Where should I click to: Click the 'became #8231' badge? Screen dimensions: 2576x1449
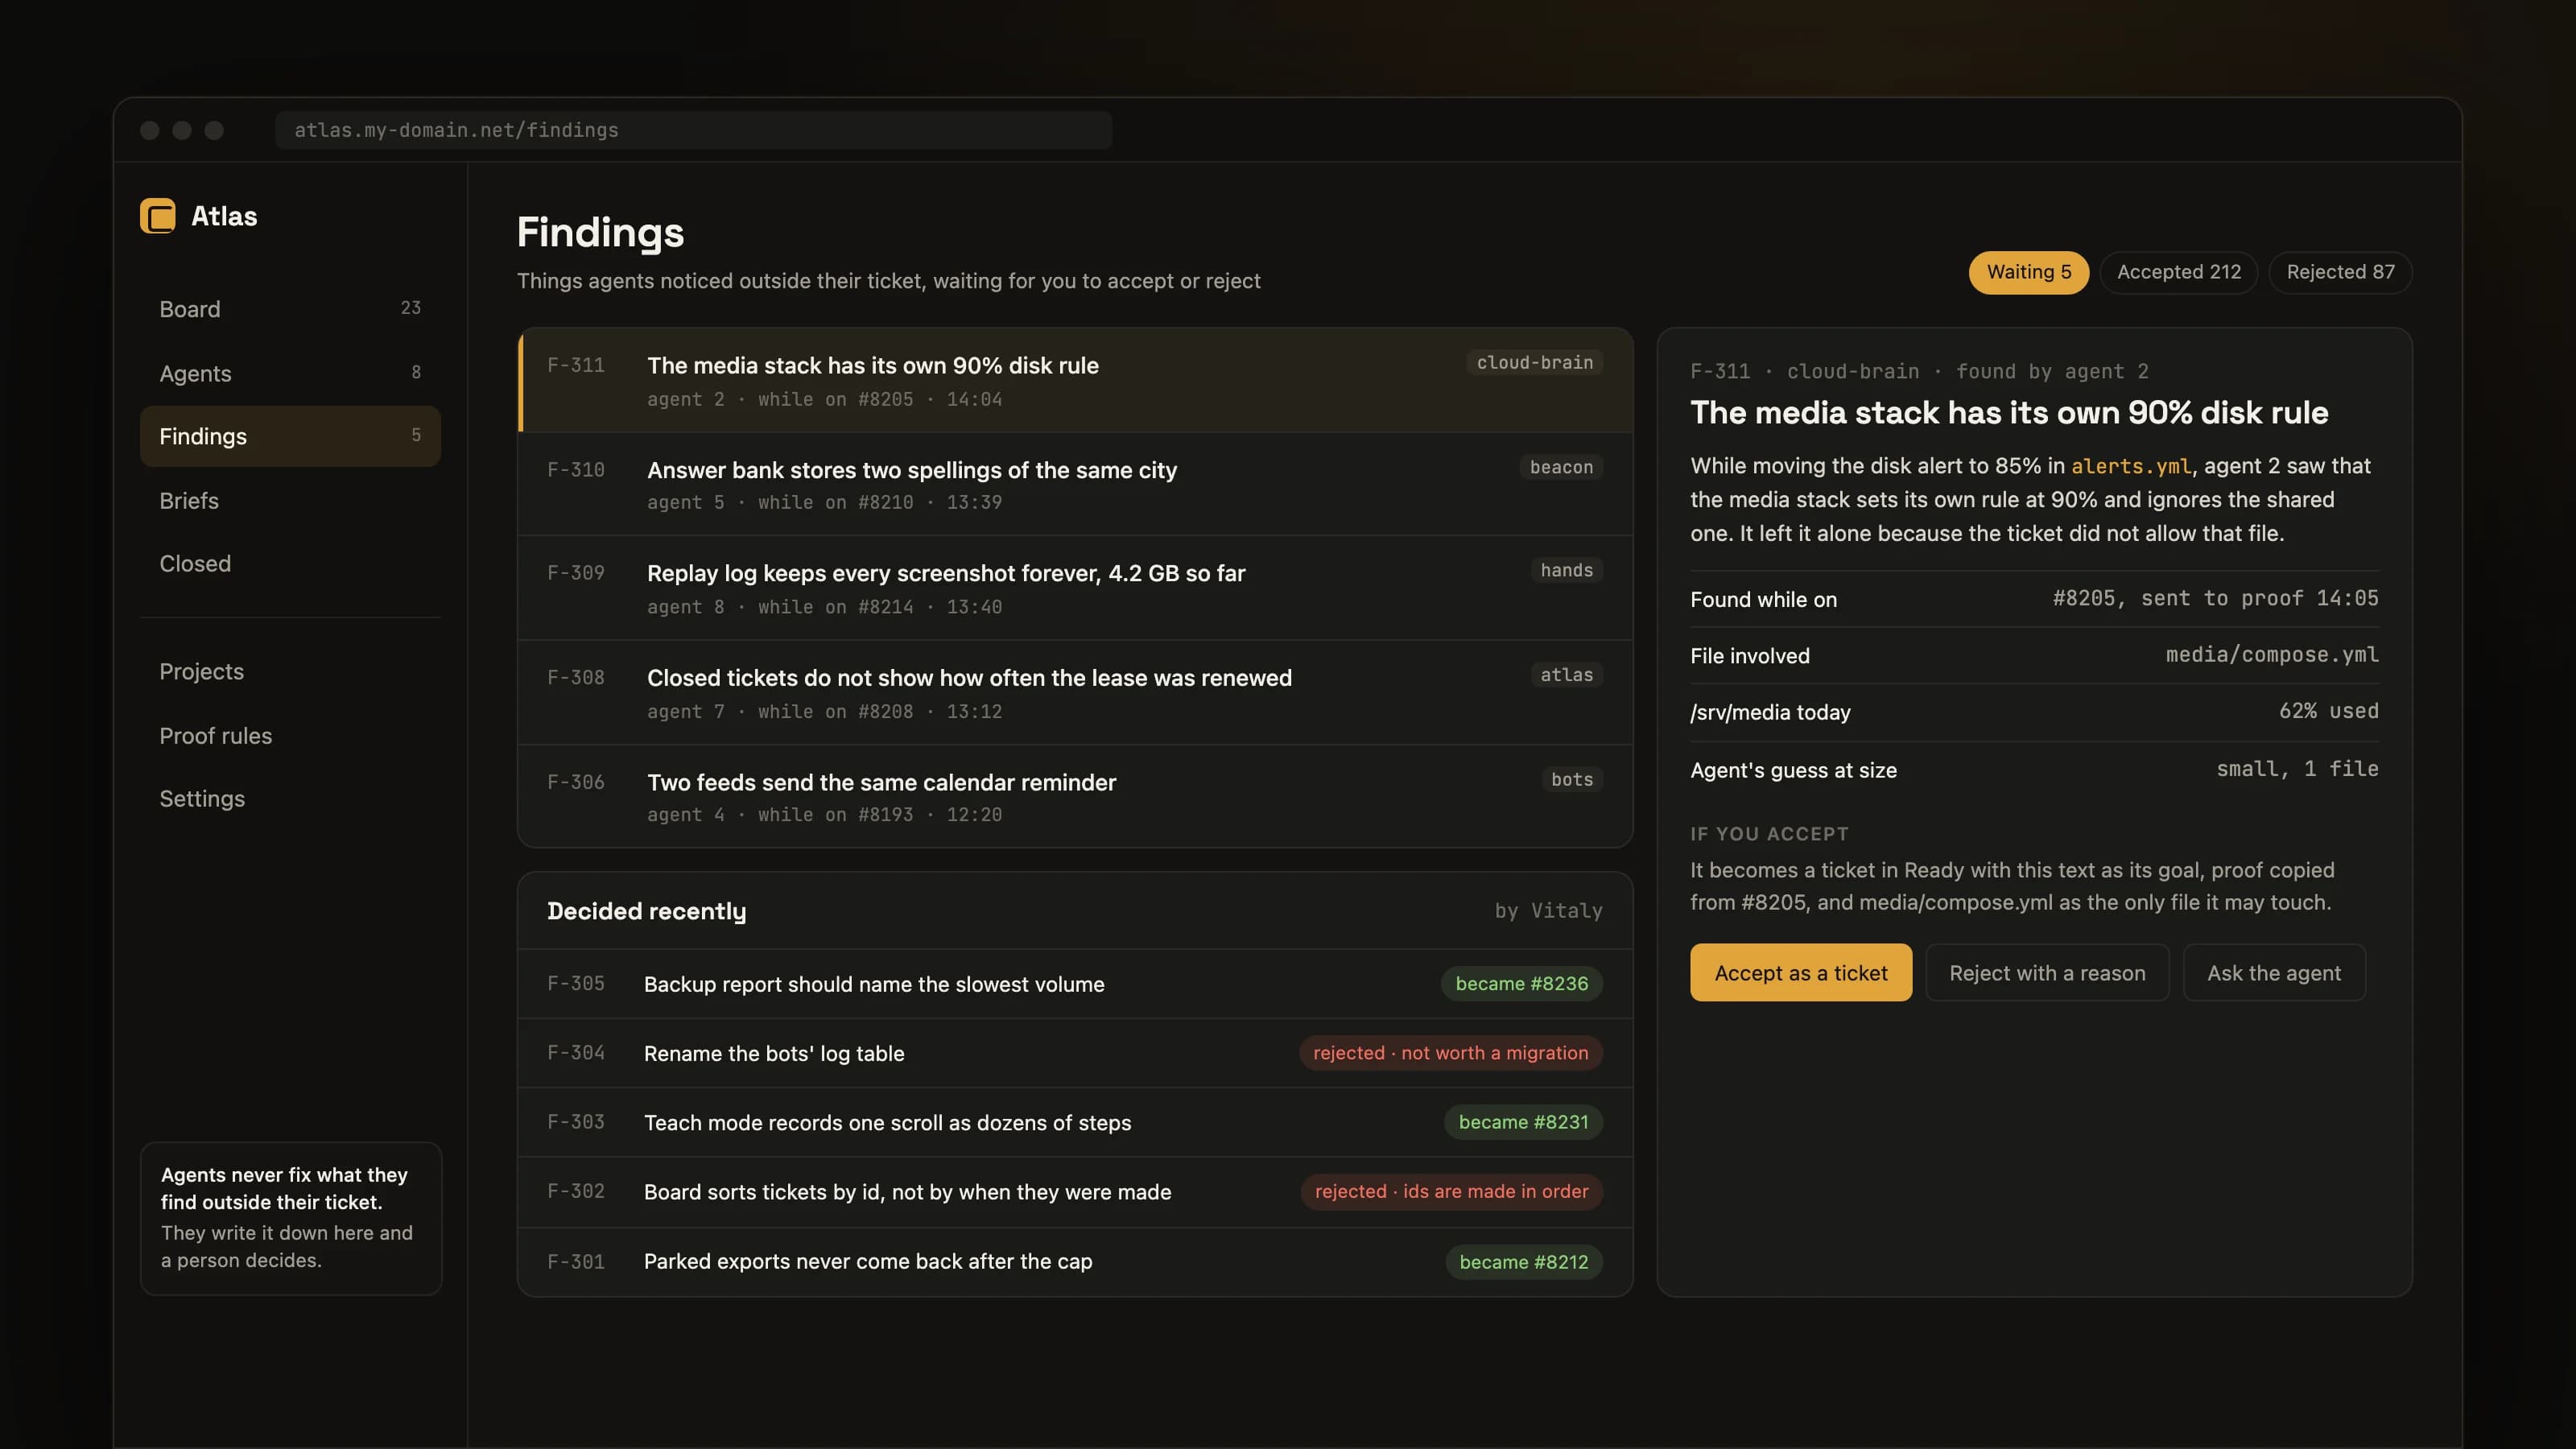(x=1523, y=1122)
